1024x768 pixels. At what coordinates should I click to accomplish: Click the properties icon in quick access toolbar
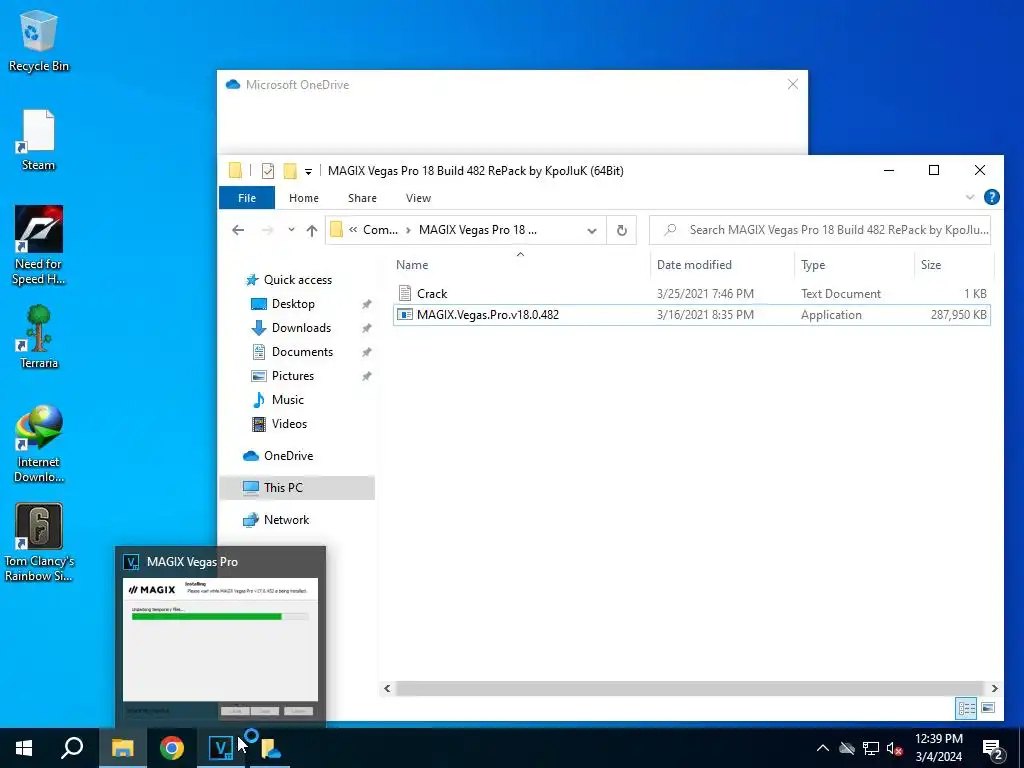[268, 171]
